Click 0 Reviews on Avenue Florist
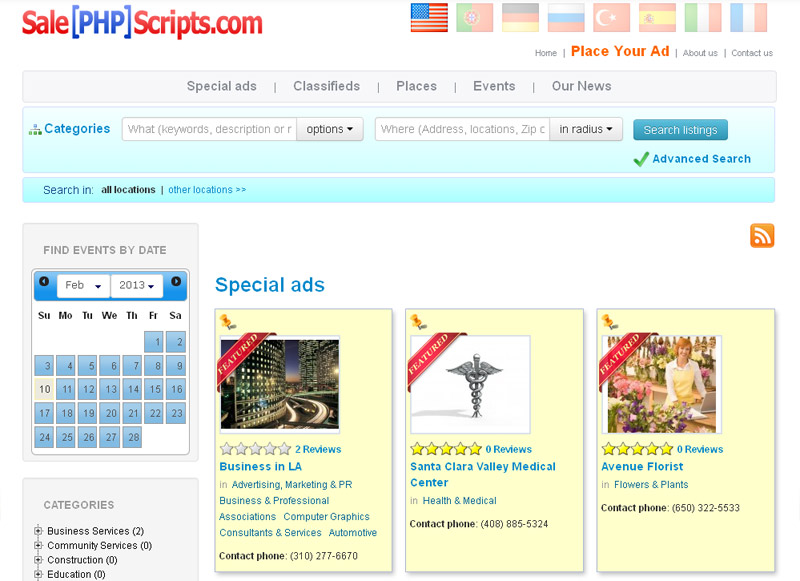The image size is (800, 581). 699,449
